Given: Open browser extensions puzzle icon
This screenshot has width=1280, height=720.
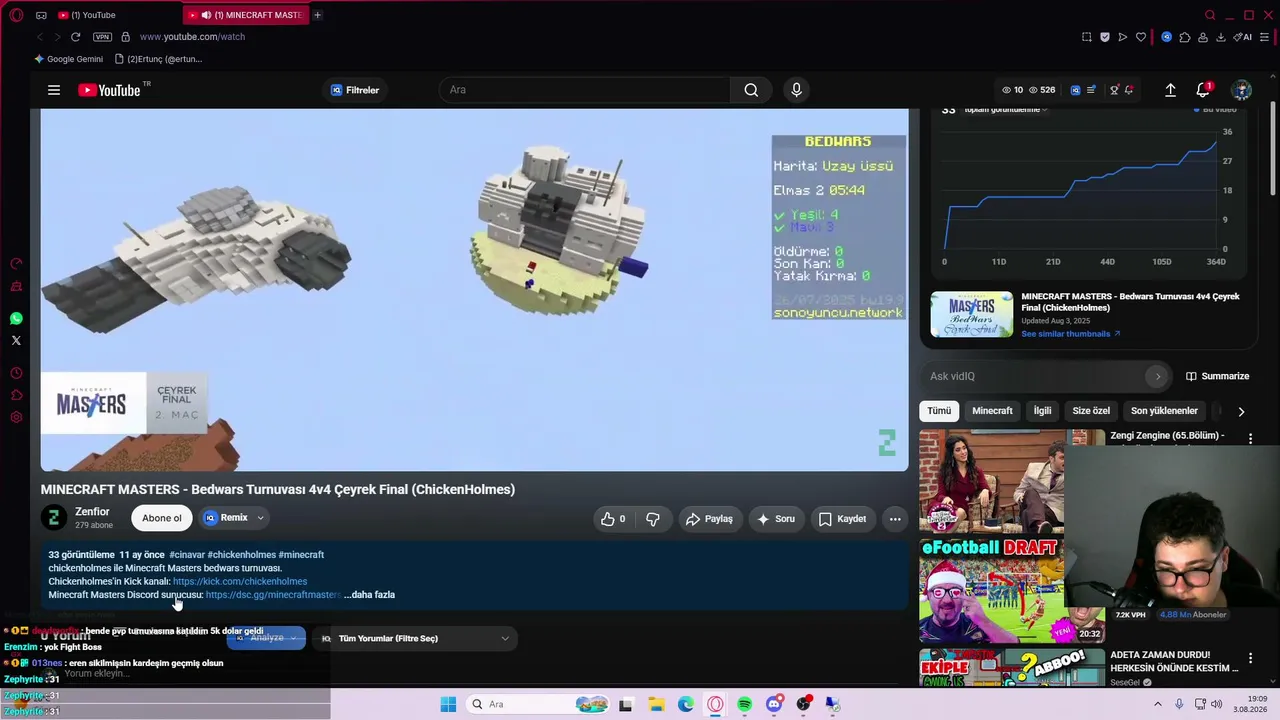Looking at the screenshot, I should [1185, 37].
